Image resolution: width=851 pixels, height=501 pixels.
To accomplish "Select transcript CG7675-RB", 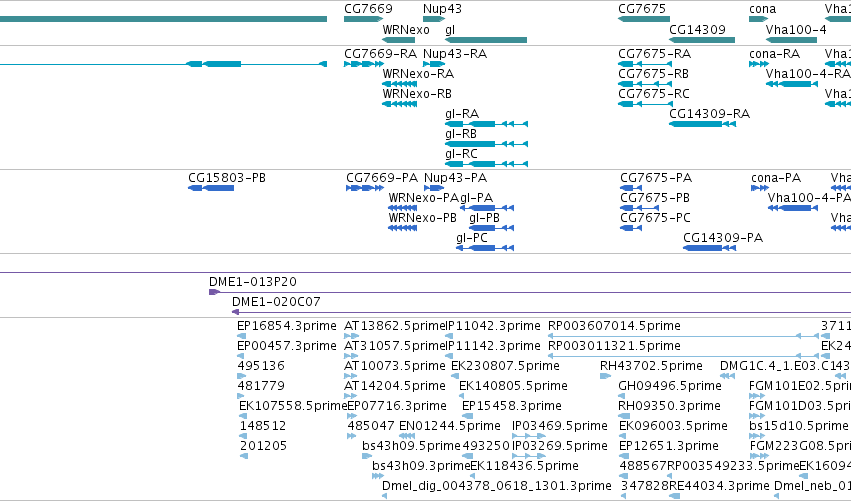I will click(x=645, y=84).
